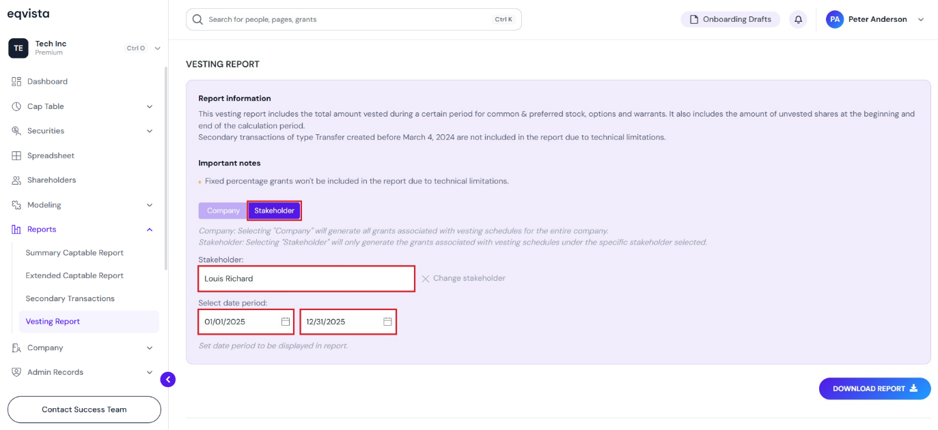Click the Dashboard icon in sidebar
This screenshot has width=938, height=430.
coord(16,81)
